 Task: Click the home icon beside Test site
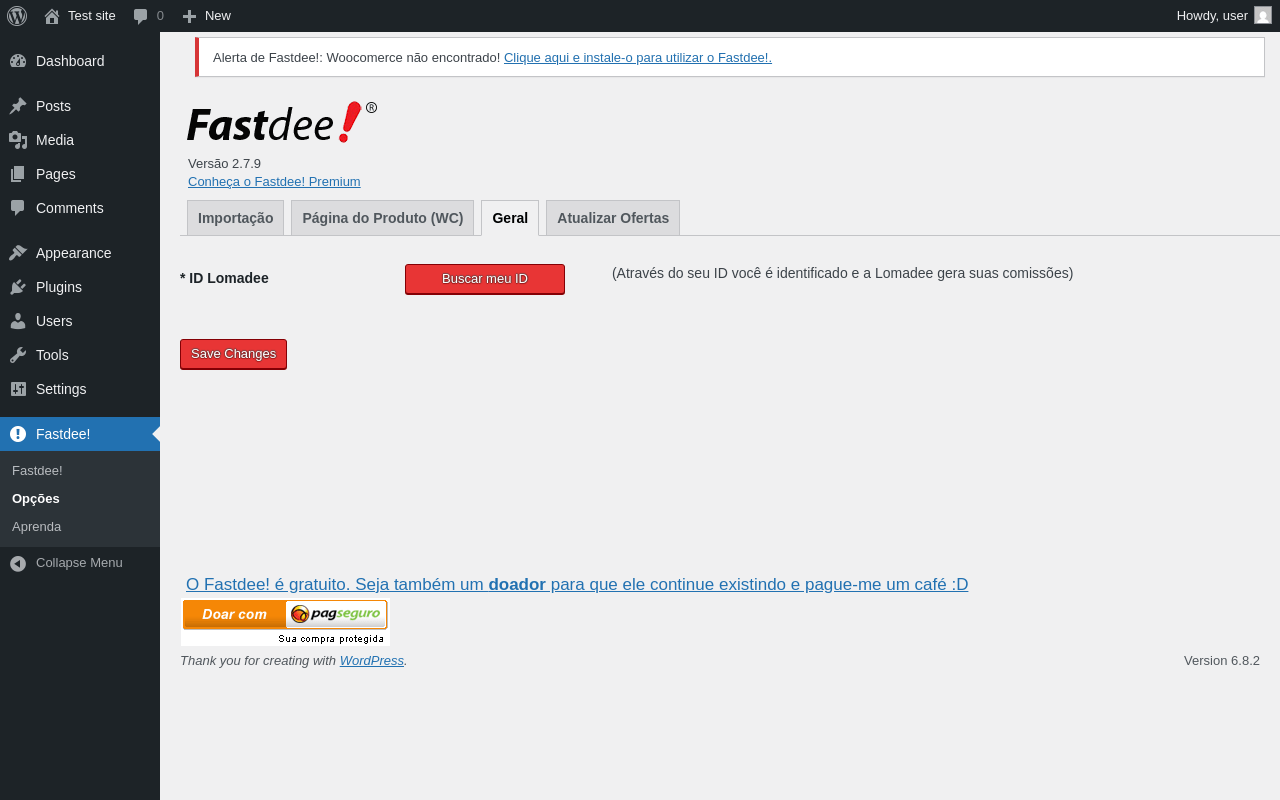click(x=52, y=16)
